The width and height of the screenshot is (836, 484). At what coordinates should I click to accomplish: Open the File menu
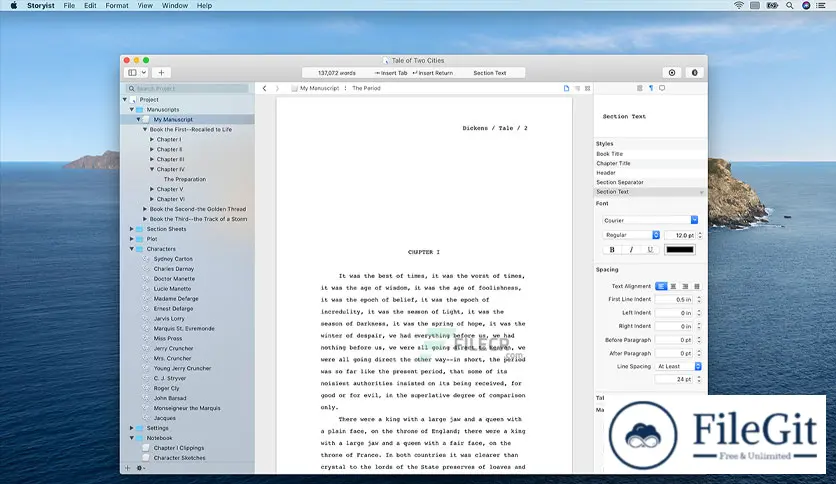69,6
